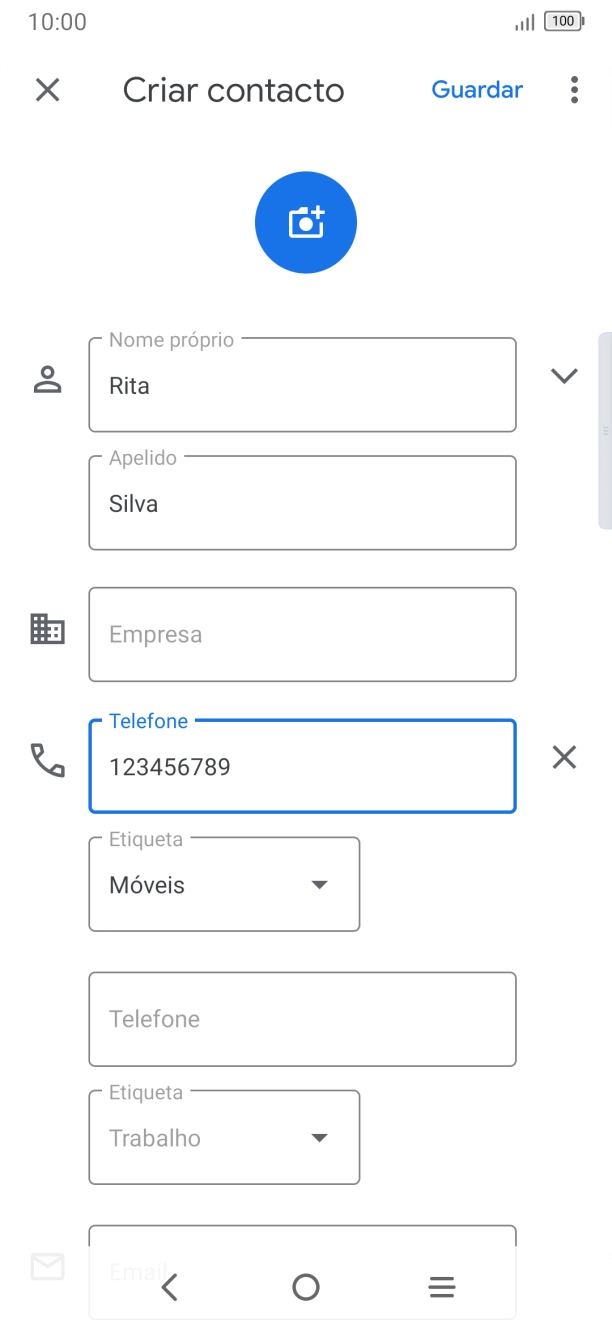Edit the Nome próprio field containing Rita

(x=302, y=386)
